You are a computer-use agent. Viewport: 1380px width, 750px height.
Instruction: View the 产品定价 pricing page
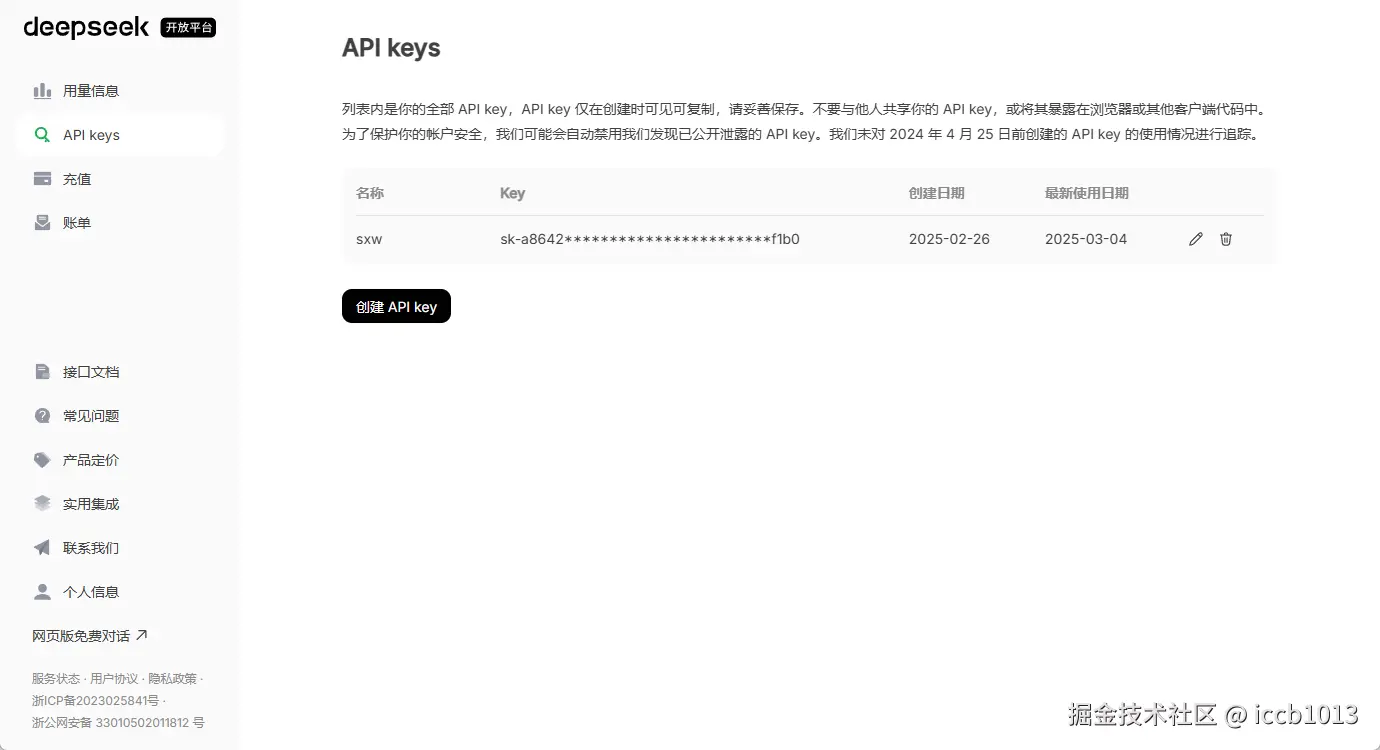coord(88,459)
